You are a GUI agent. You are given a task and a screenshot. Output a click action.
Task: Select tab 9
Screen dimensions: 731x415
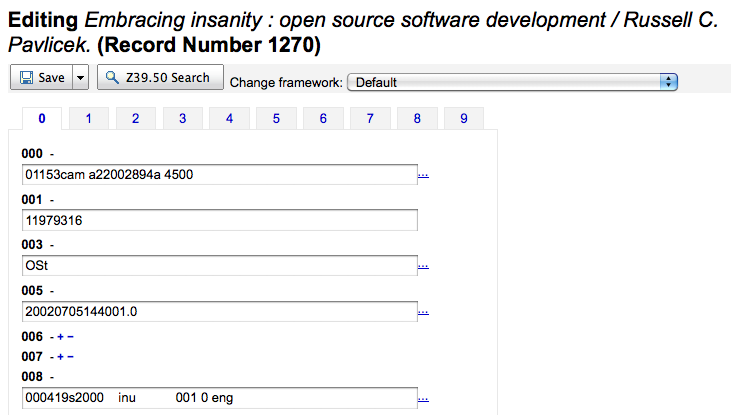[x=463, y=119]
